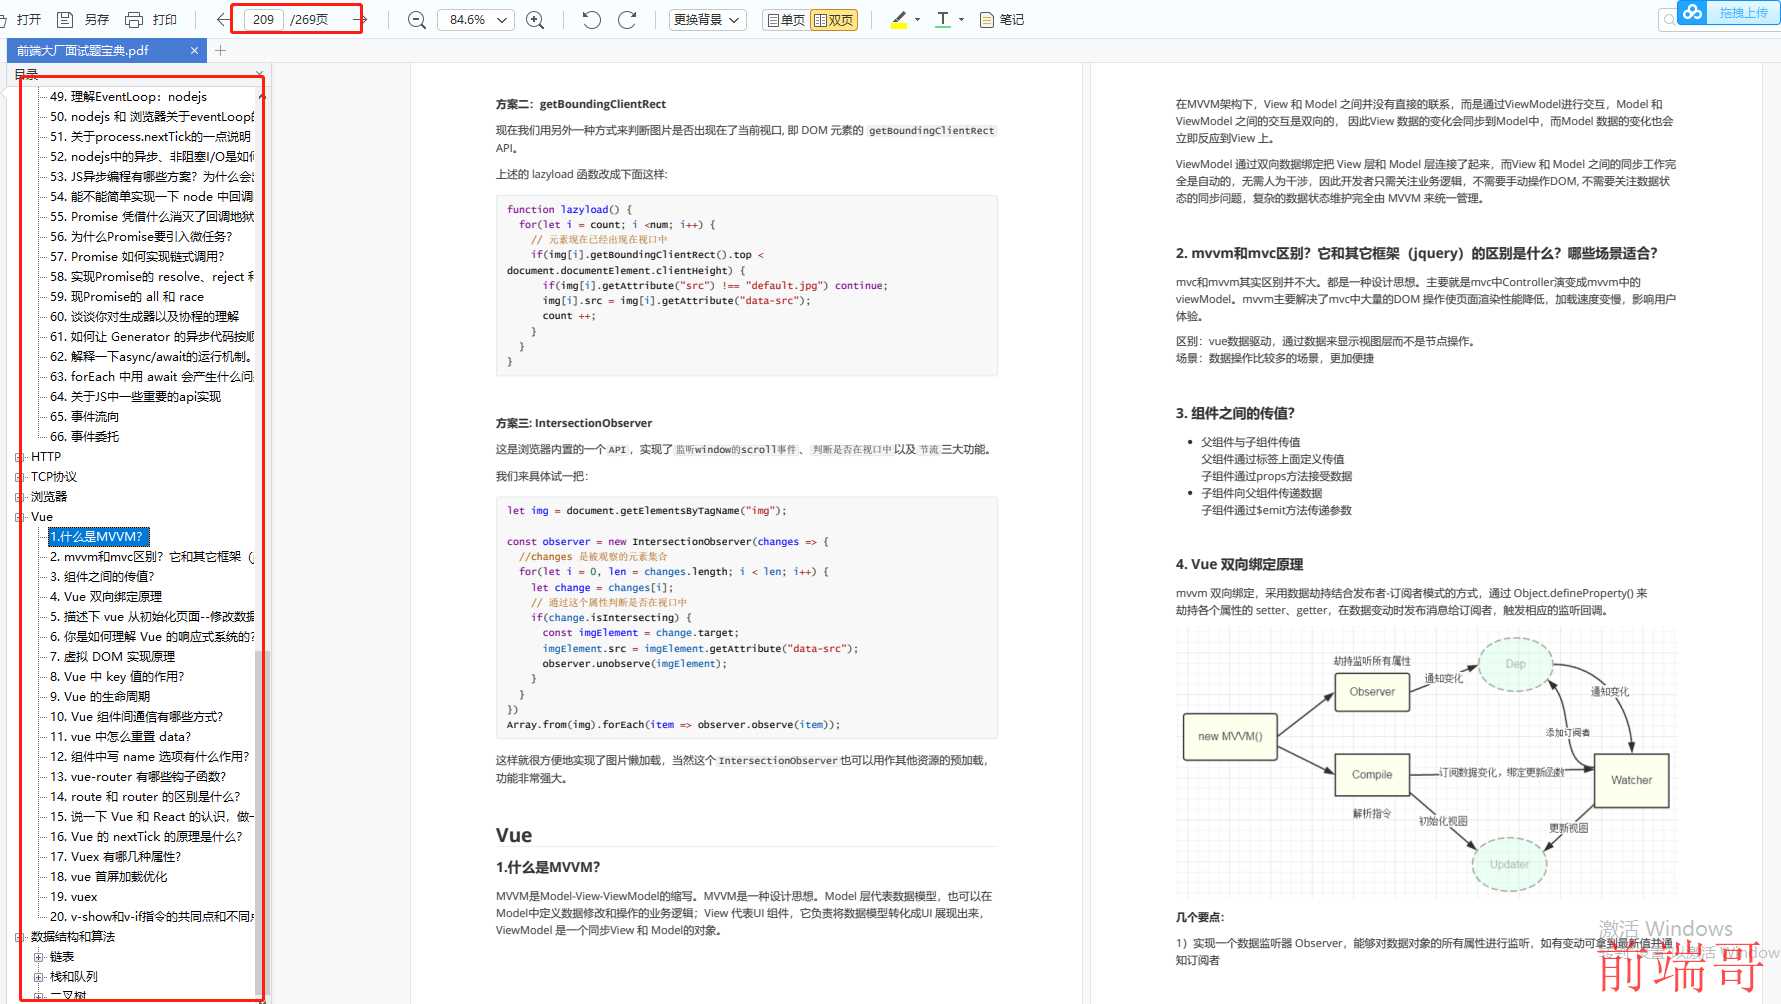Open the highlighter color dropdown arrow
Image resolution: width=1781 pixels, height=1004 pixels.
click(x=917, y=19)
